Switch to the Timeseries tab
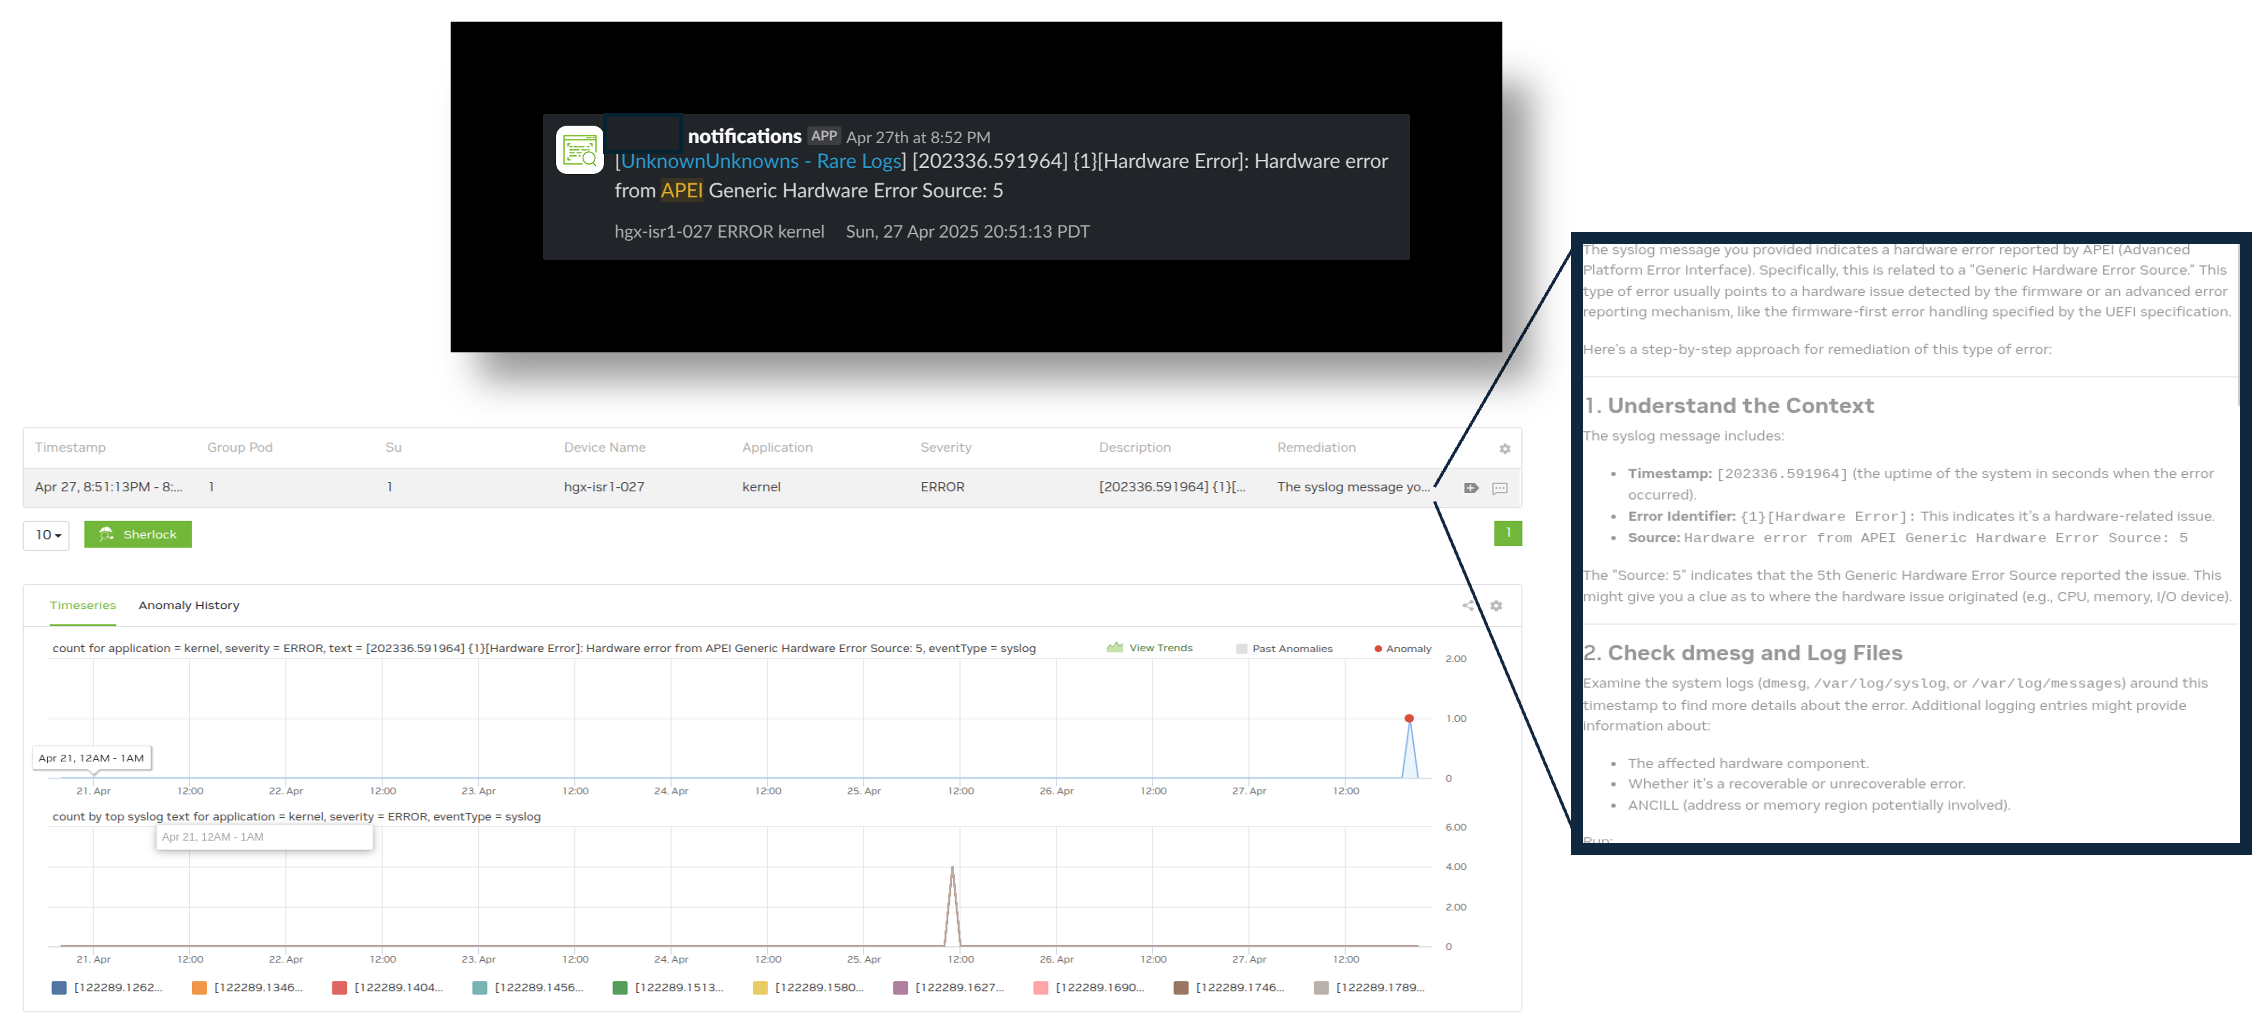Screen dimensions: 2266x1031 coord(83,605)
